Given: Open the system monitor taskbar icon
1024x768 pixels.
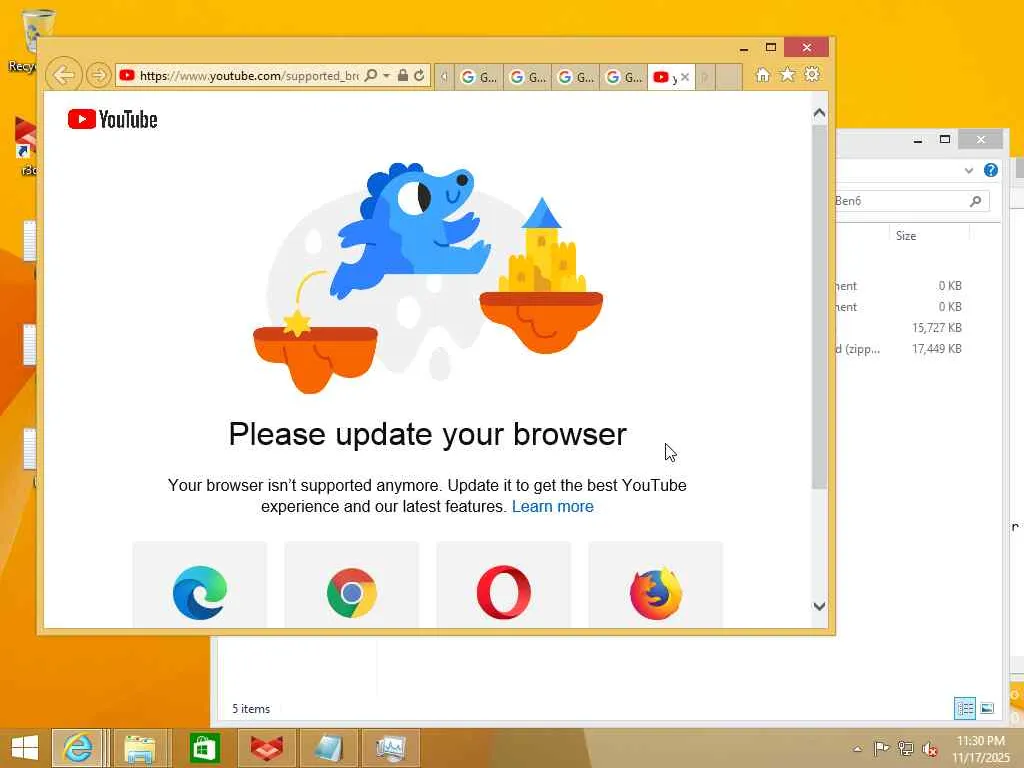Looking at the screenshot, I should pyautogui.click(x=391, y=748).
